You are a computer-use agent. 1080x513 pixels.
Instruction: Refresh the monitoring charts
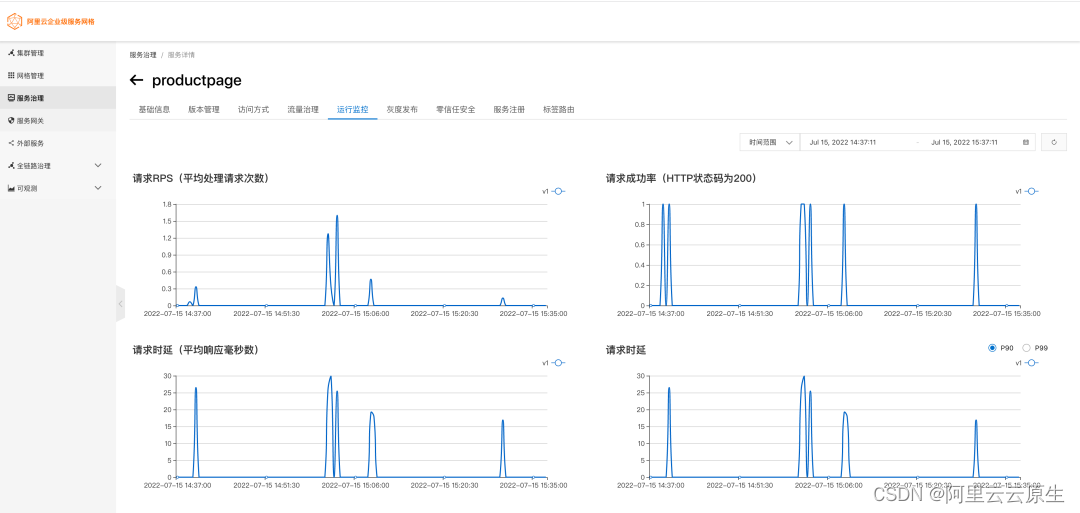click(1054, 143)
